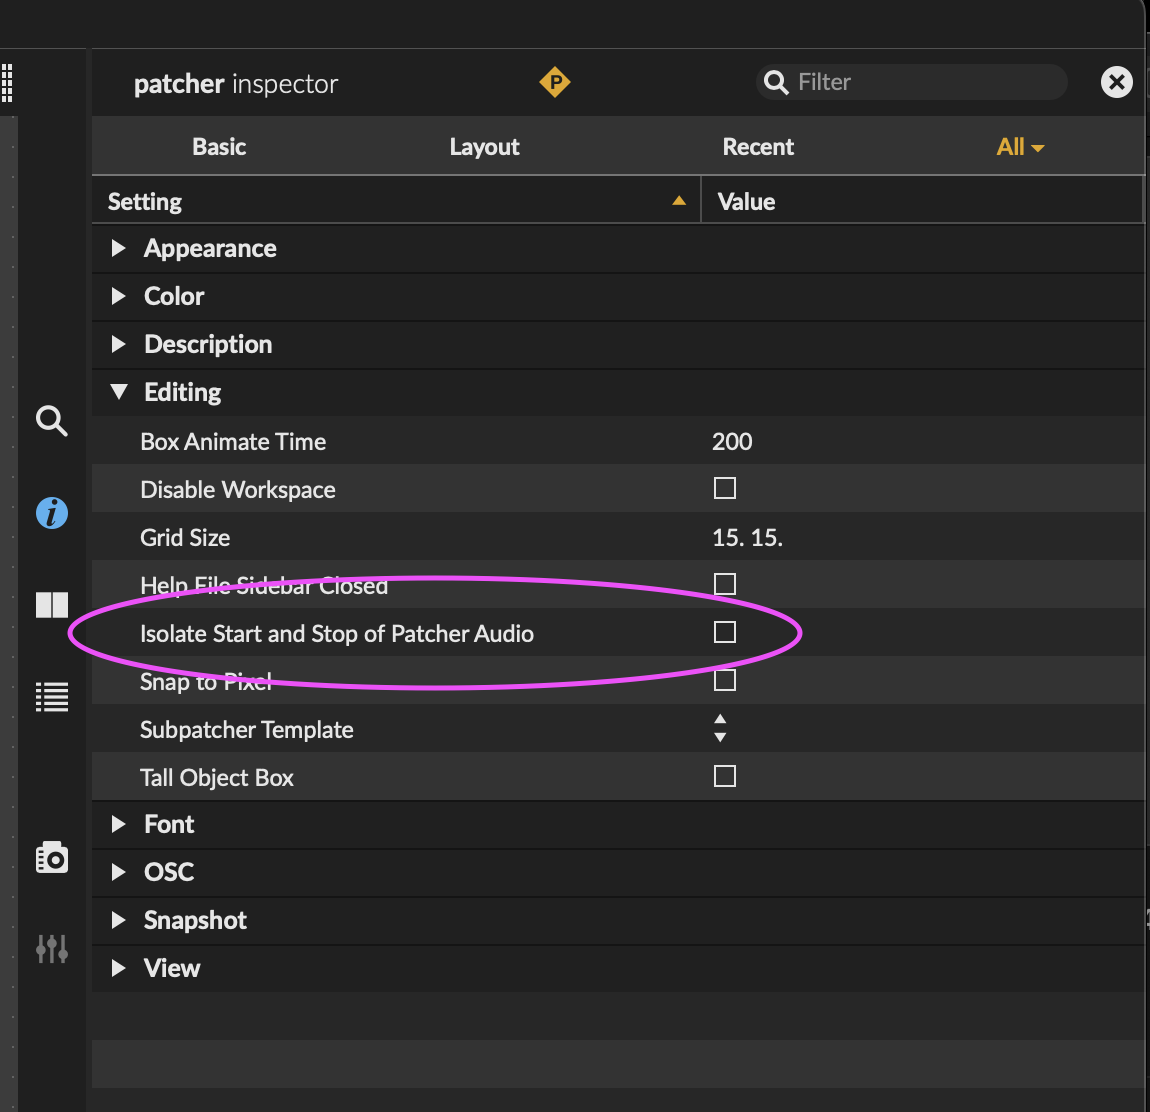Open the reference book icon in sidebar

[x=52, y=605]
